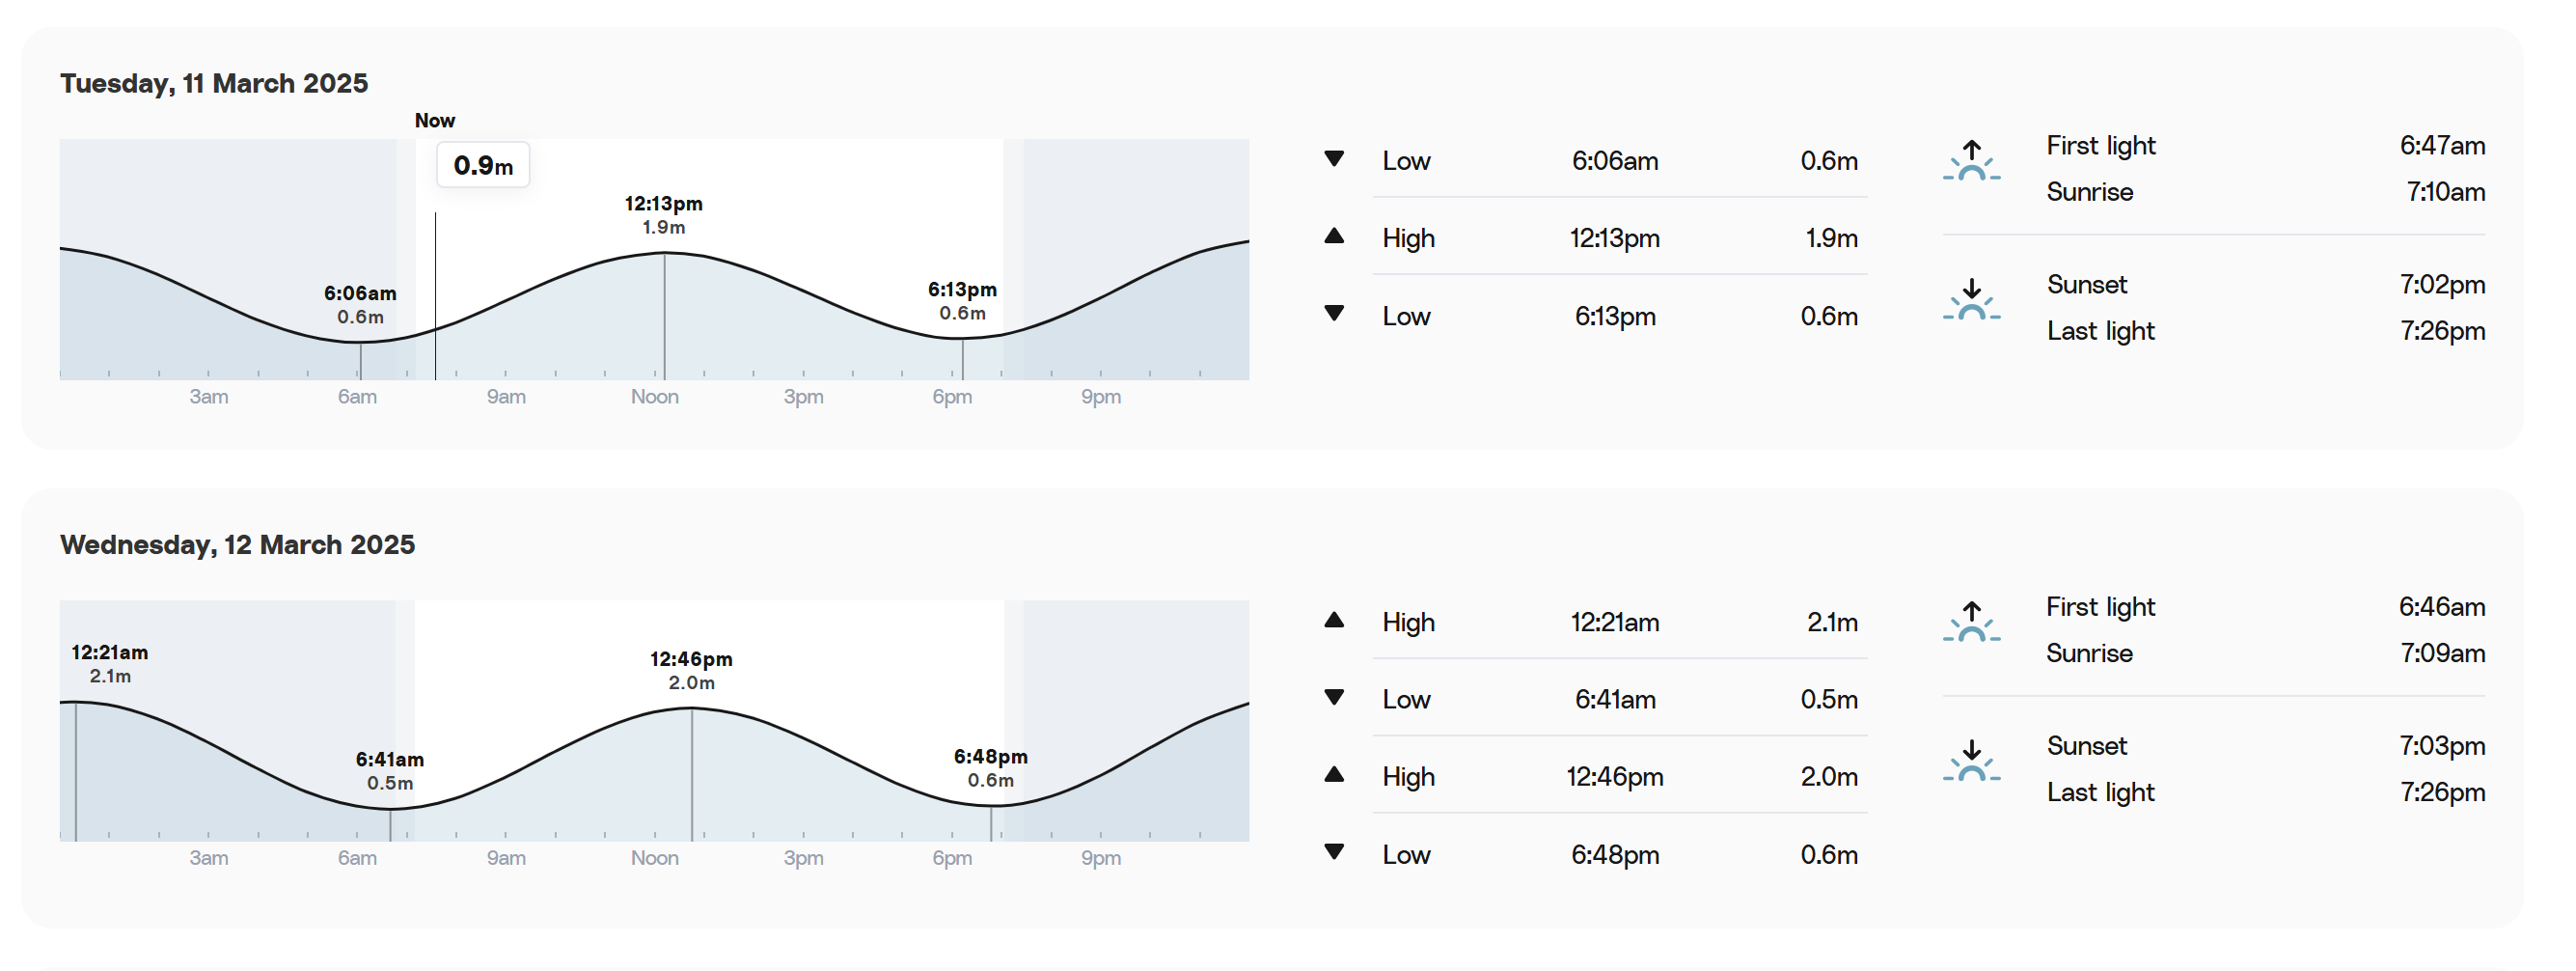Click the 0.9m Now tooltip on Tuesday's chart
Viewport: 2576px width, 971px height.
tap(483, 165)
